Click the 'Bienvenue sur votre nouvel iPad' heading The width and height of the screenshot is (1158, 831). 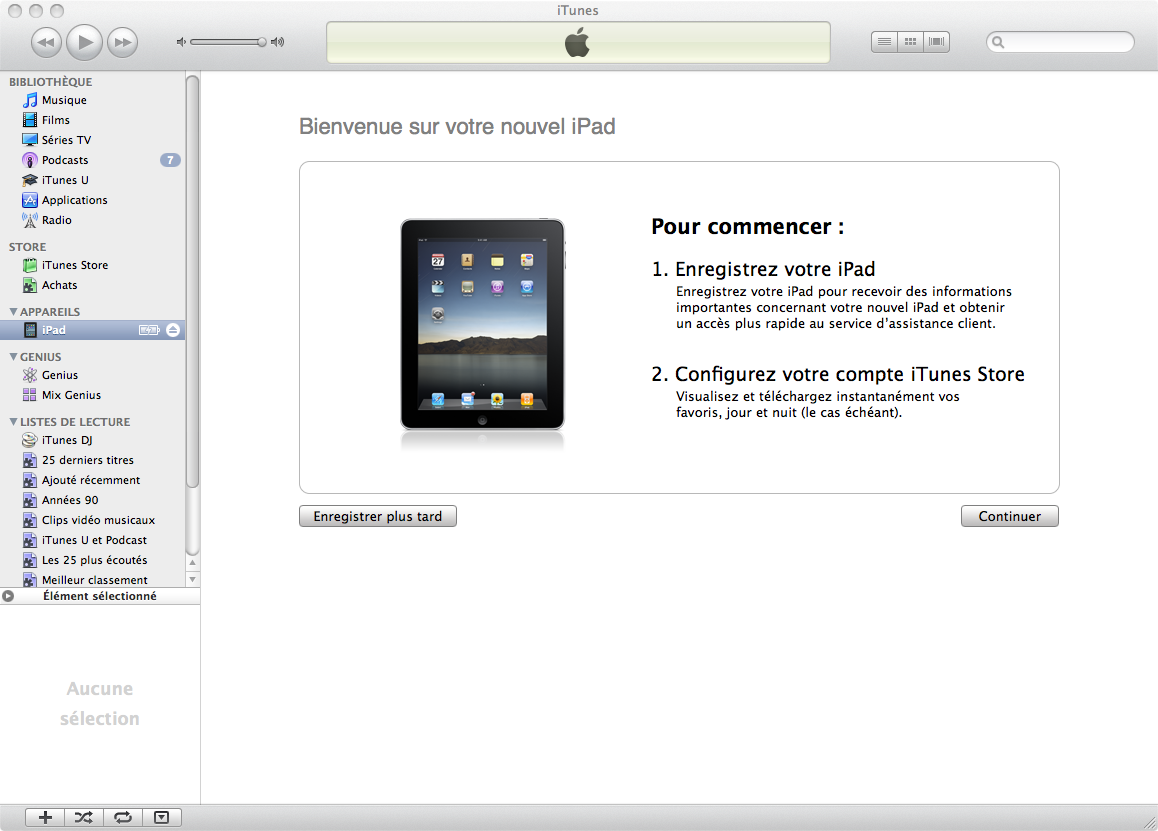[x=457, y=127]
